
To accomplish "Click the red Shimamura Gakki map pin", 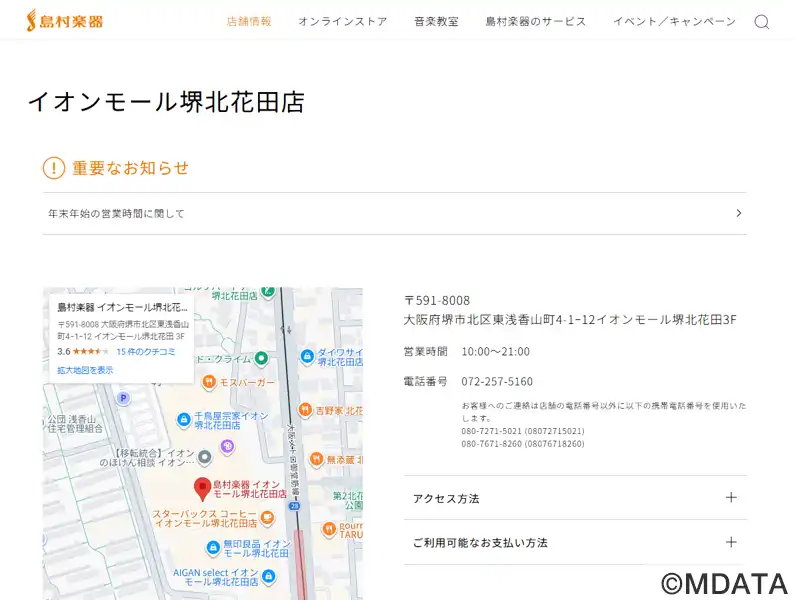I will point(202,489).
